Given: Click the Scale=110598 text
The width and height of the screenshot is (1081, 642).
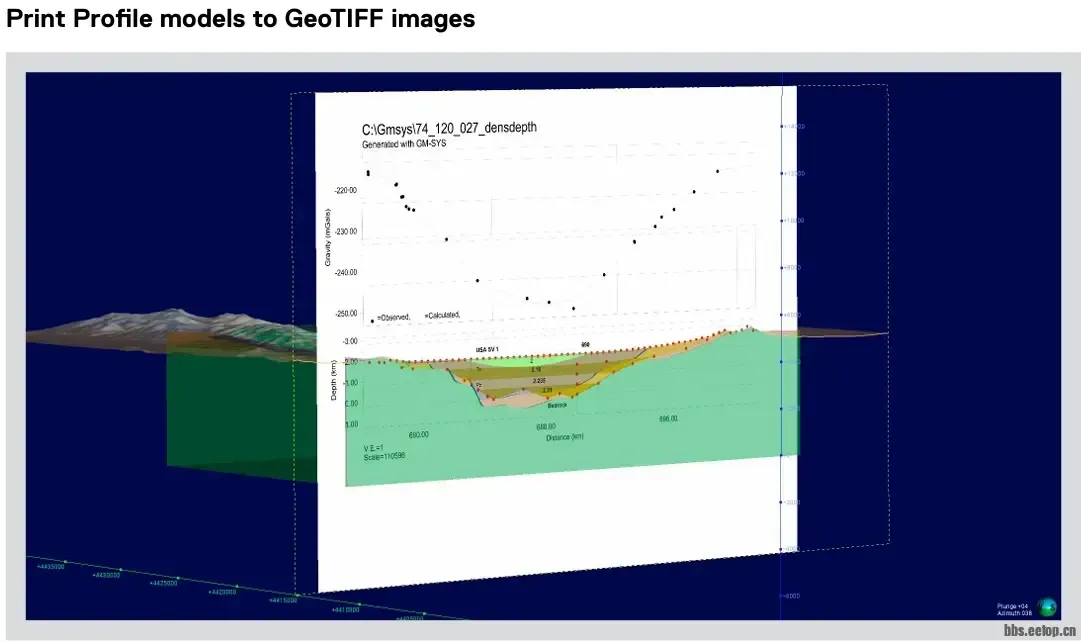Looking at the screenshot, I should (x=384, y=456).
